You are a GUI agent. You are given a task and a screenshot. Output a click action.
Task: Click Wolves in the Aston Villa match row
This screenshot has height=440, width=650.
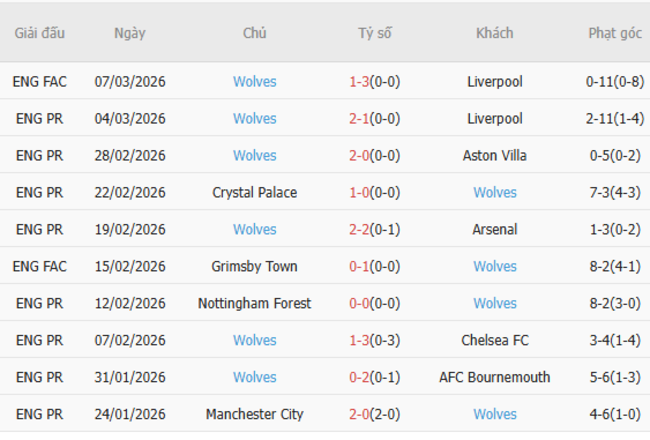pyautogui.click(x=254, y=156)
